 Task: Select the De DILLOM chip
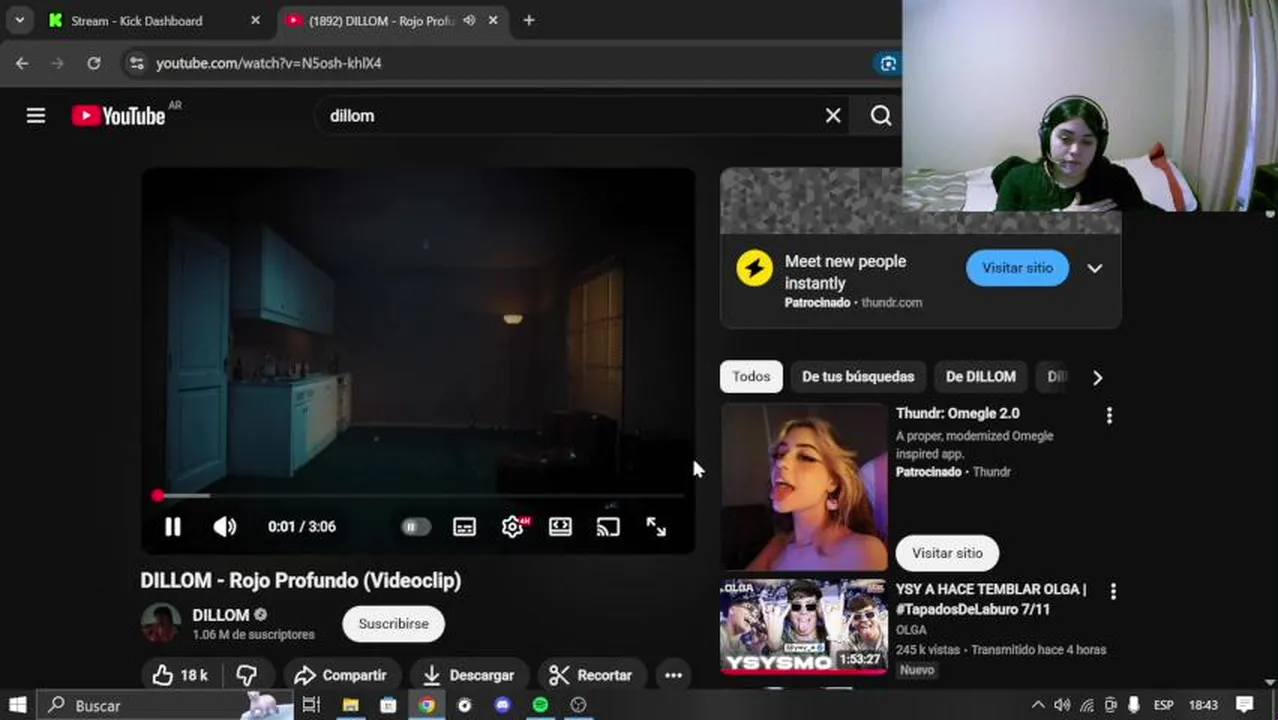pyautogui.click(x=981, y=377)
